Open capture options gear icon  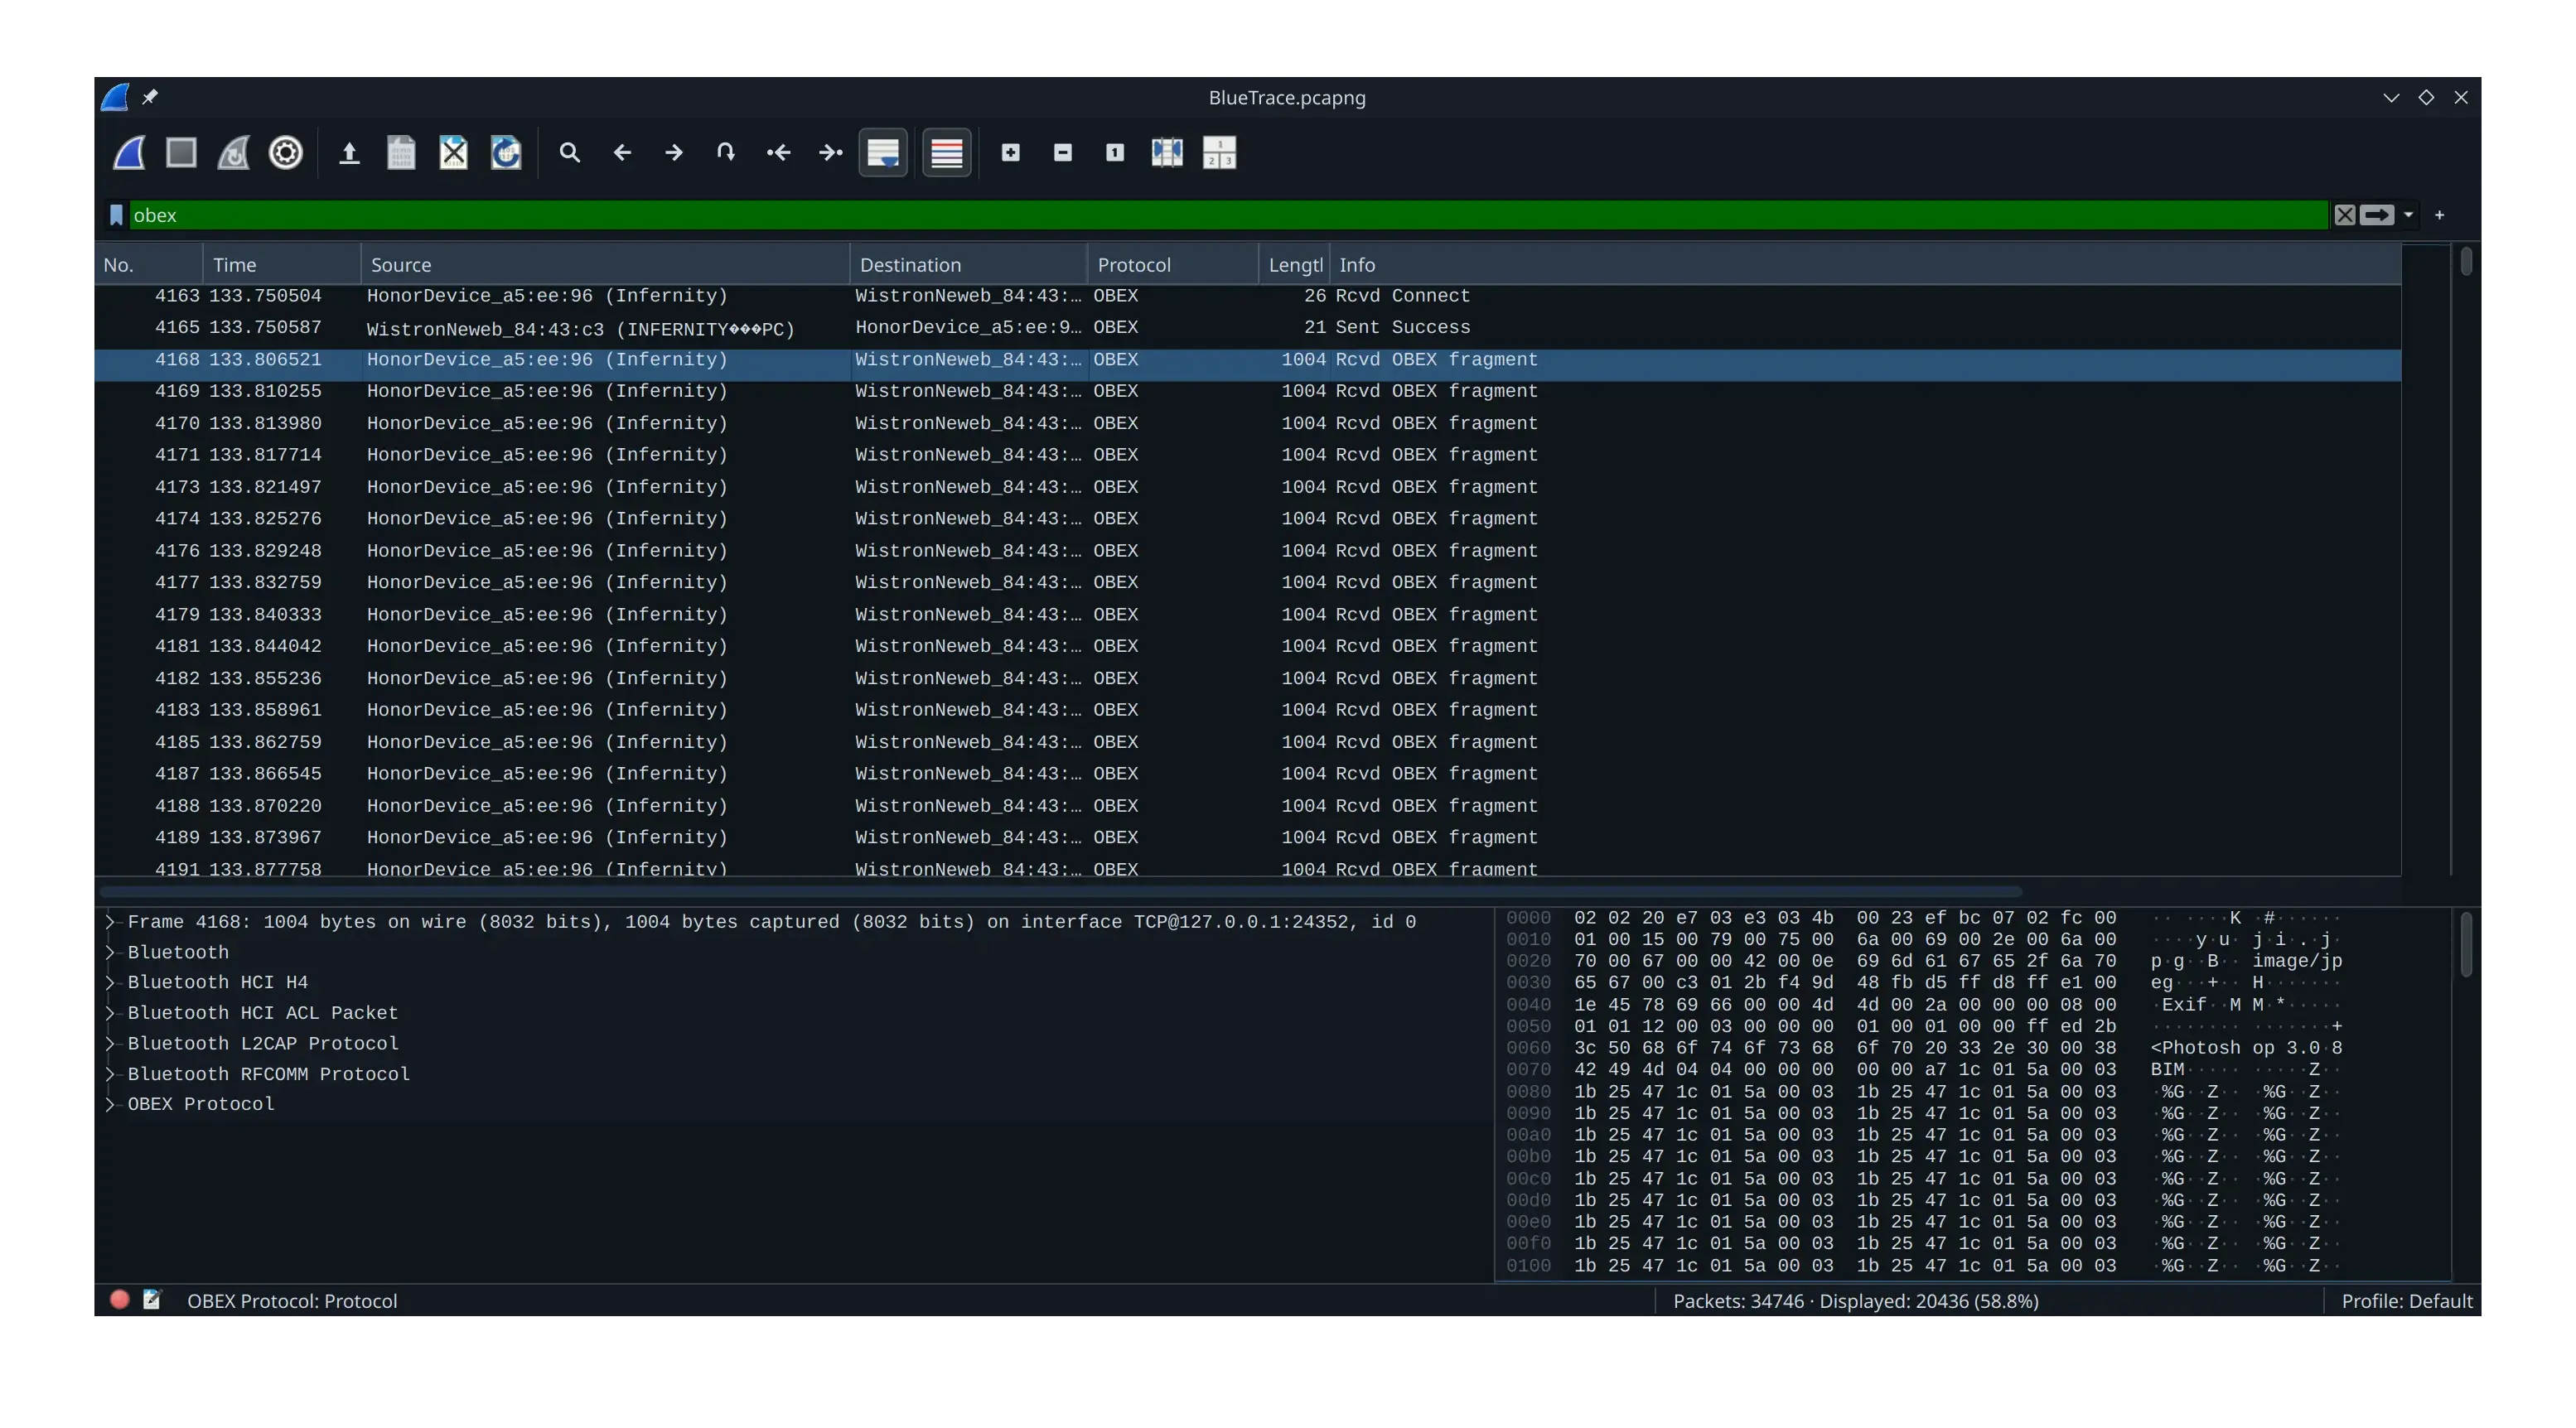(286, 153)
